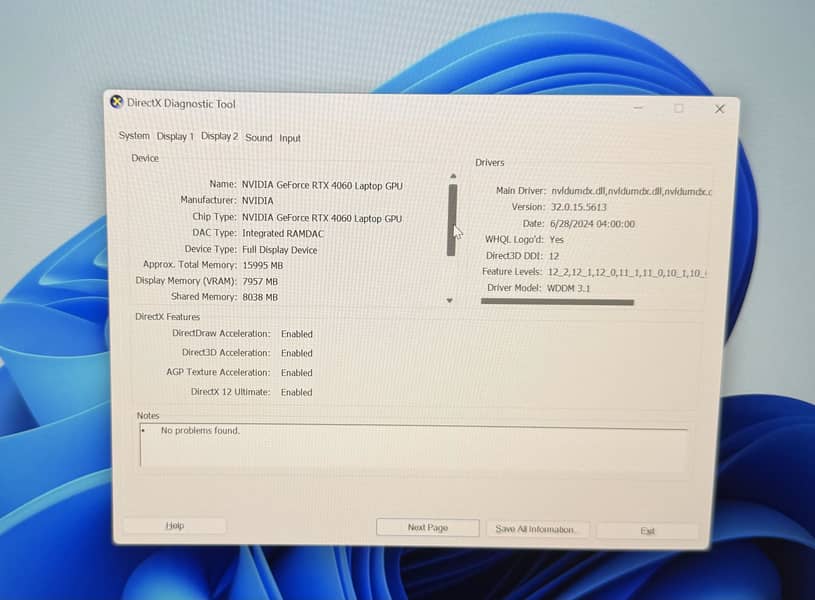Click the DirectX Diagnostic Tool title text

point(181,103)
